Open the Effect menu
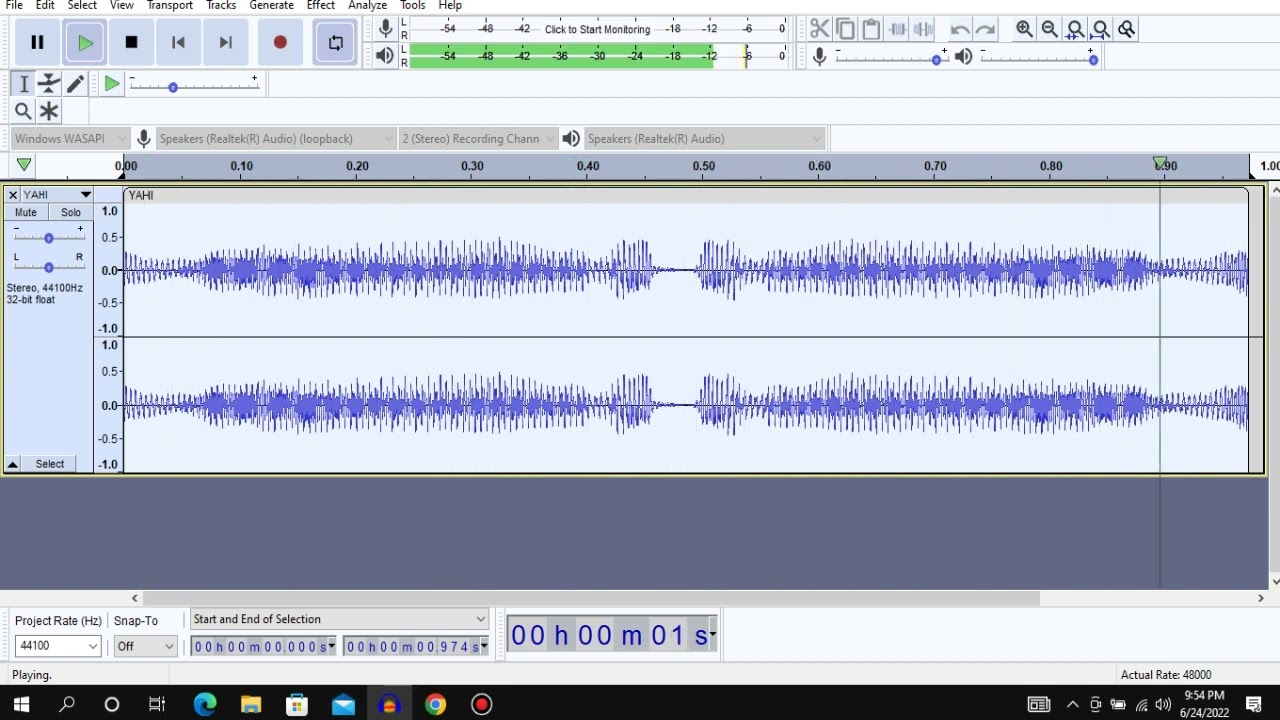 point(320,5)
